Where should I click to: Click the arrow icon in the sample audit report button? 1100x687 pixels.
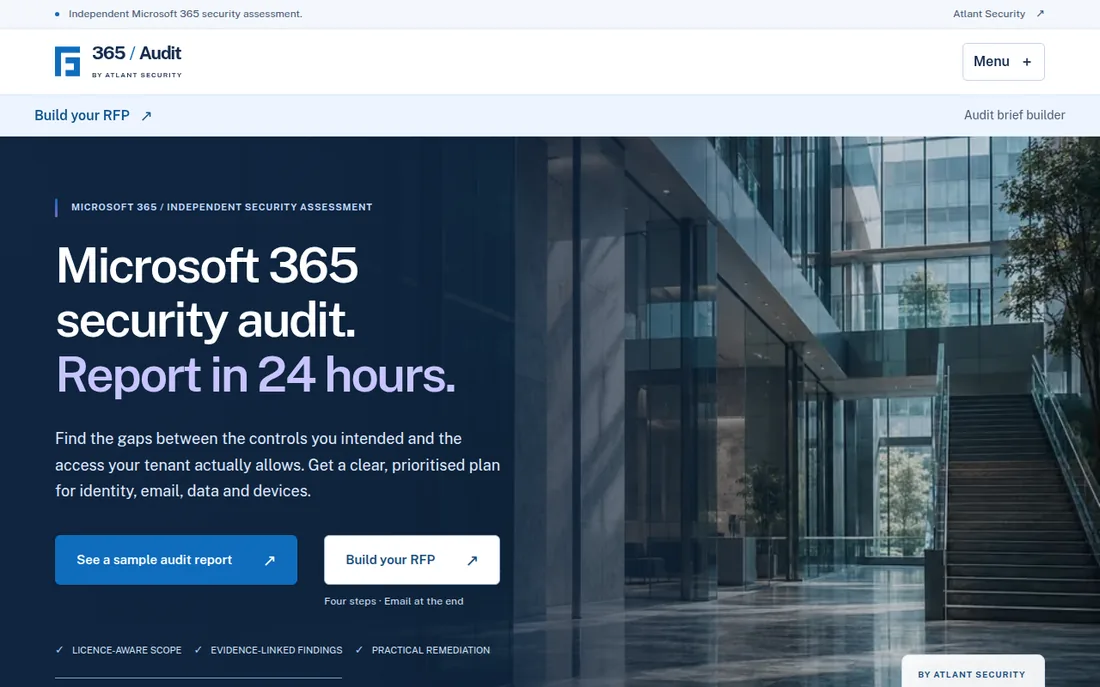(269, 560)
